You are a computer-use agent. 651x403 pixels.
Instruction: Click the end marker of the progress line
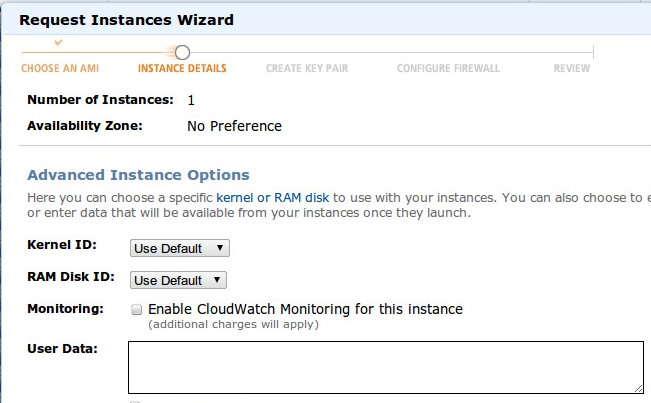pyautogui.click(x=593, y=52)
